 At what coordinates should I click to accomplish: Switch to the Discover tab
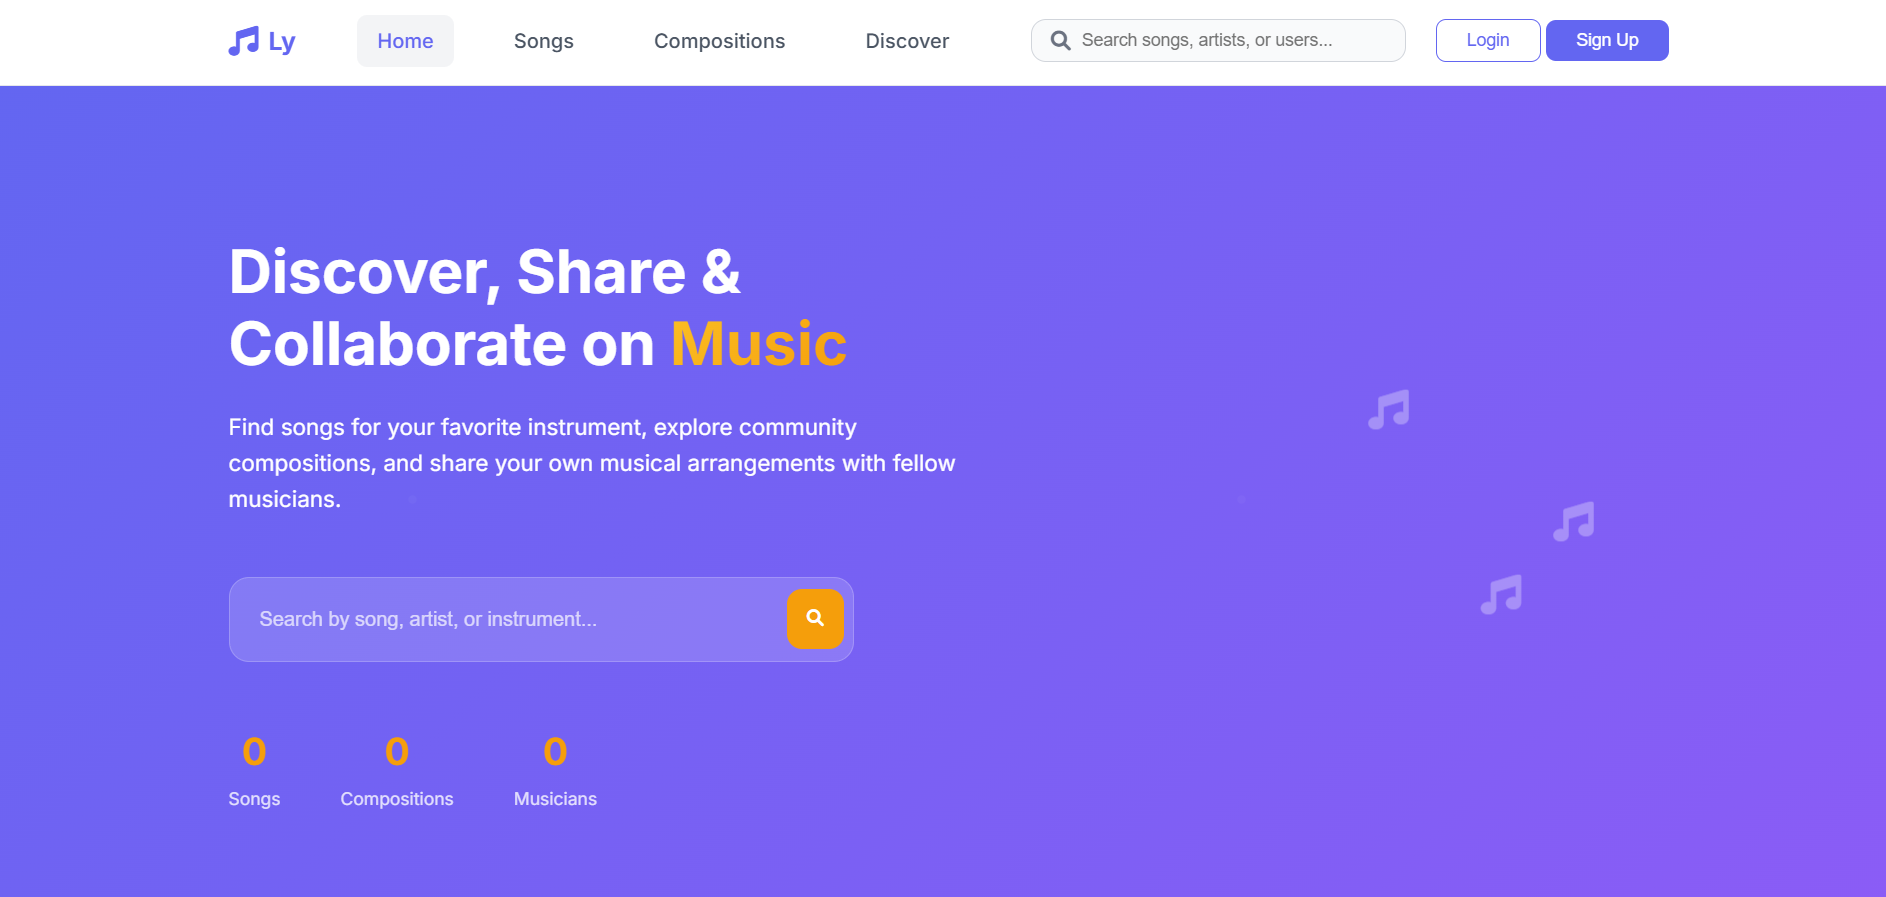pos(906,41)
